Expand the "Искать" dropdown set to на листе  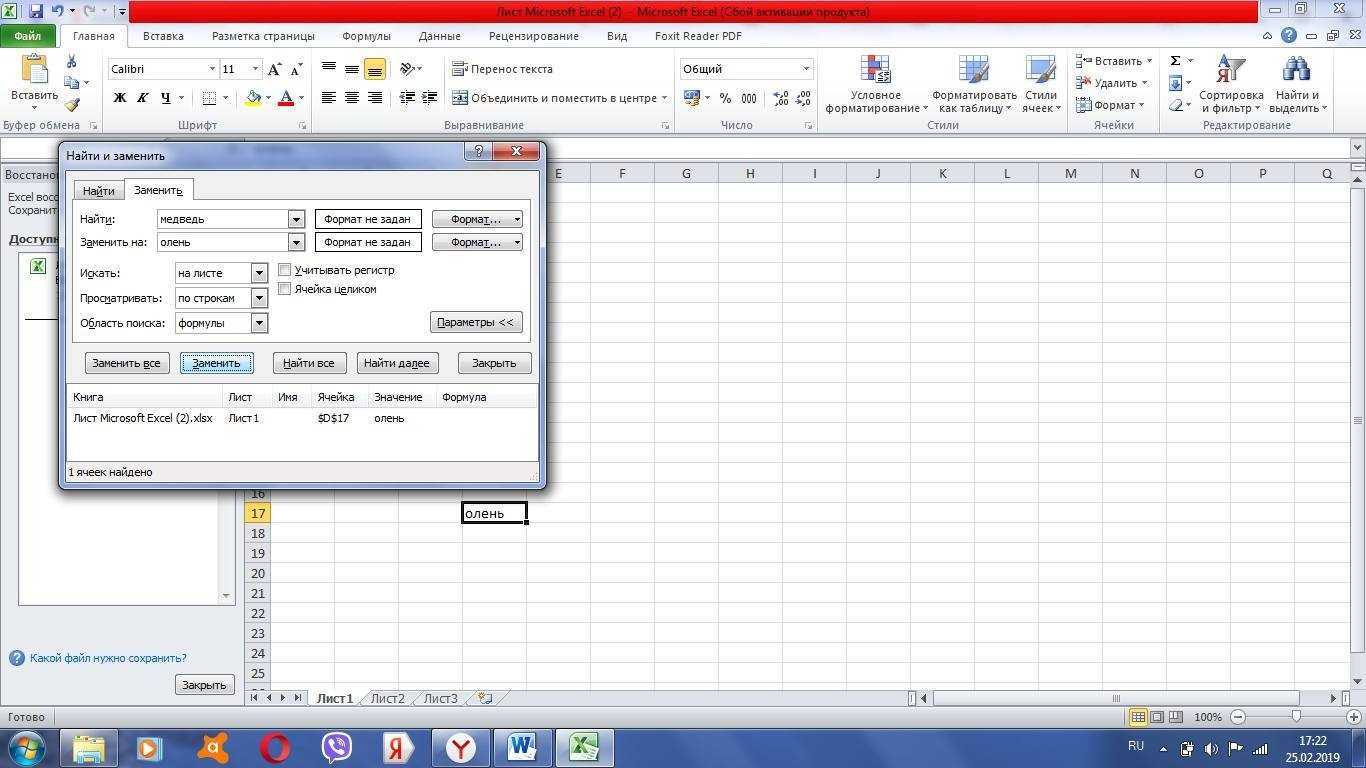pos(259,273)
